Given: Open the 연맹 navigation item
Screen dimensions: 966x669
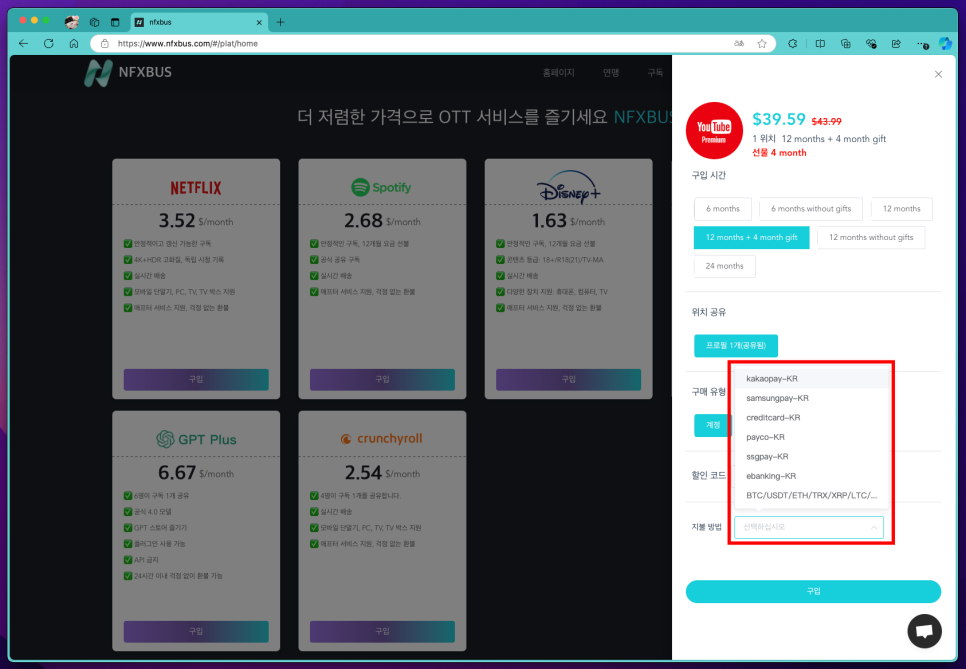Looking at the screenshot, I should [611, 73].
